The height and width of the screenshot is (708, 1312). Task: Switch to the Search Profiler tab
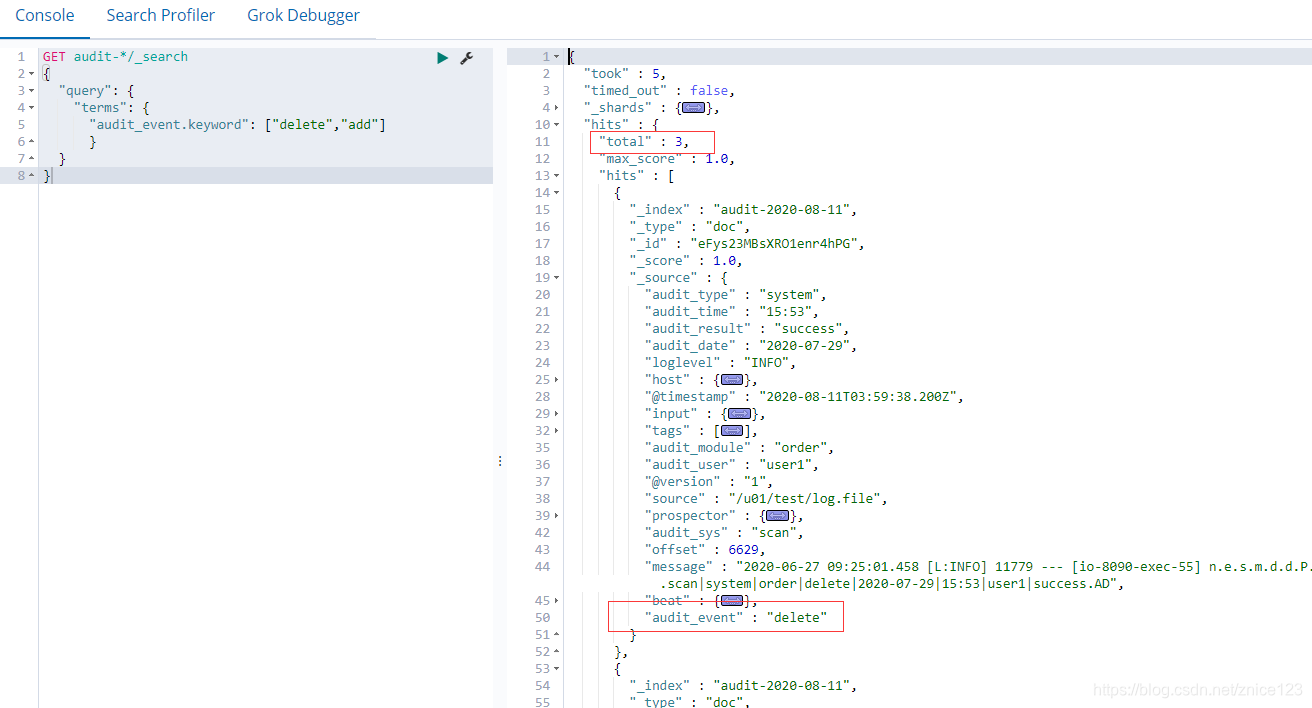click(160, 15)
